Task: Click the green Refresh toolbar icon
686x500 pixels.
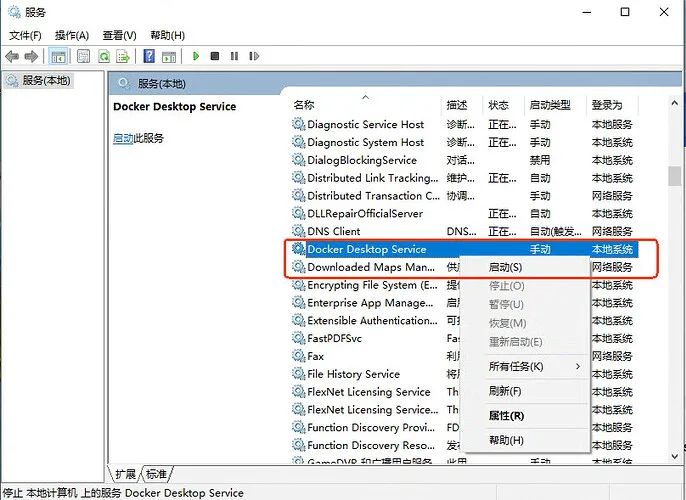Action: pos(104,56)
